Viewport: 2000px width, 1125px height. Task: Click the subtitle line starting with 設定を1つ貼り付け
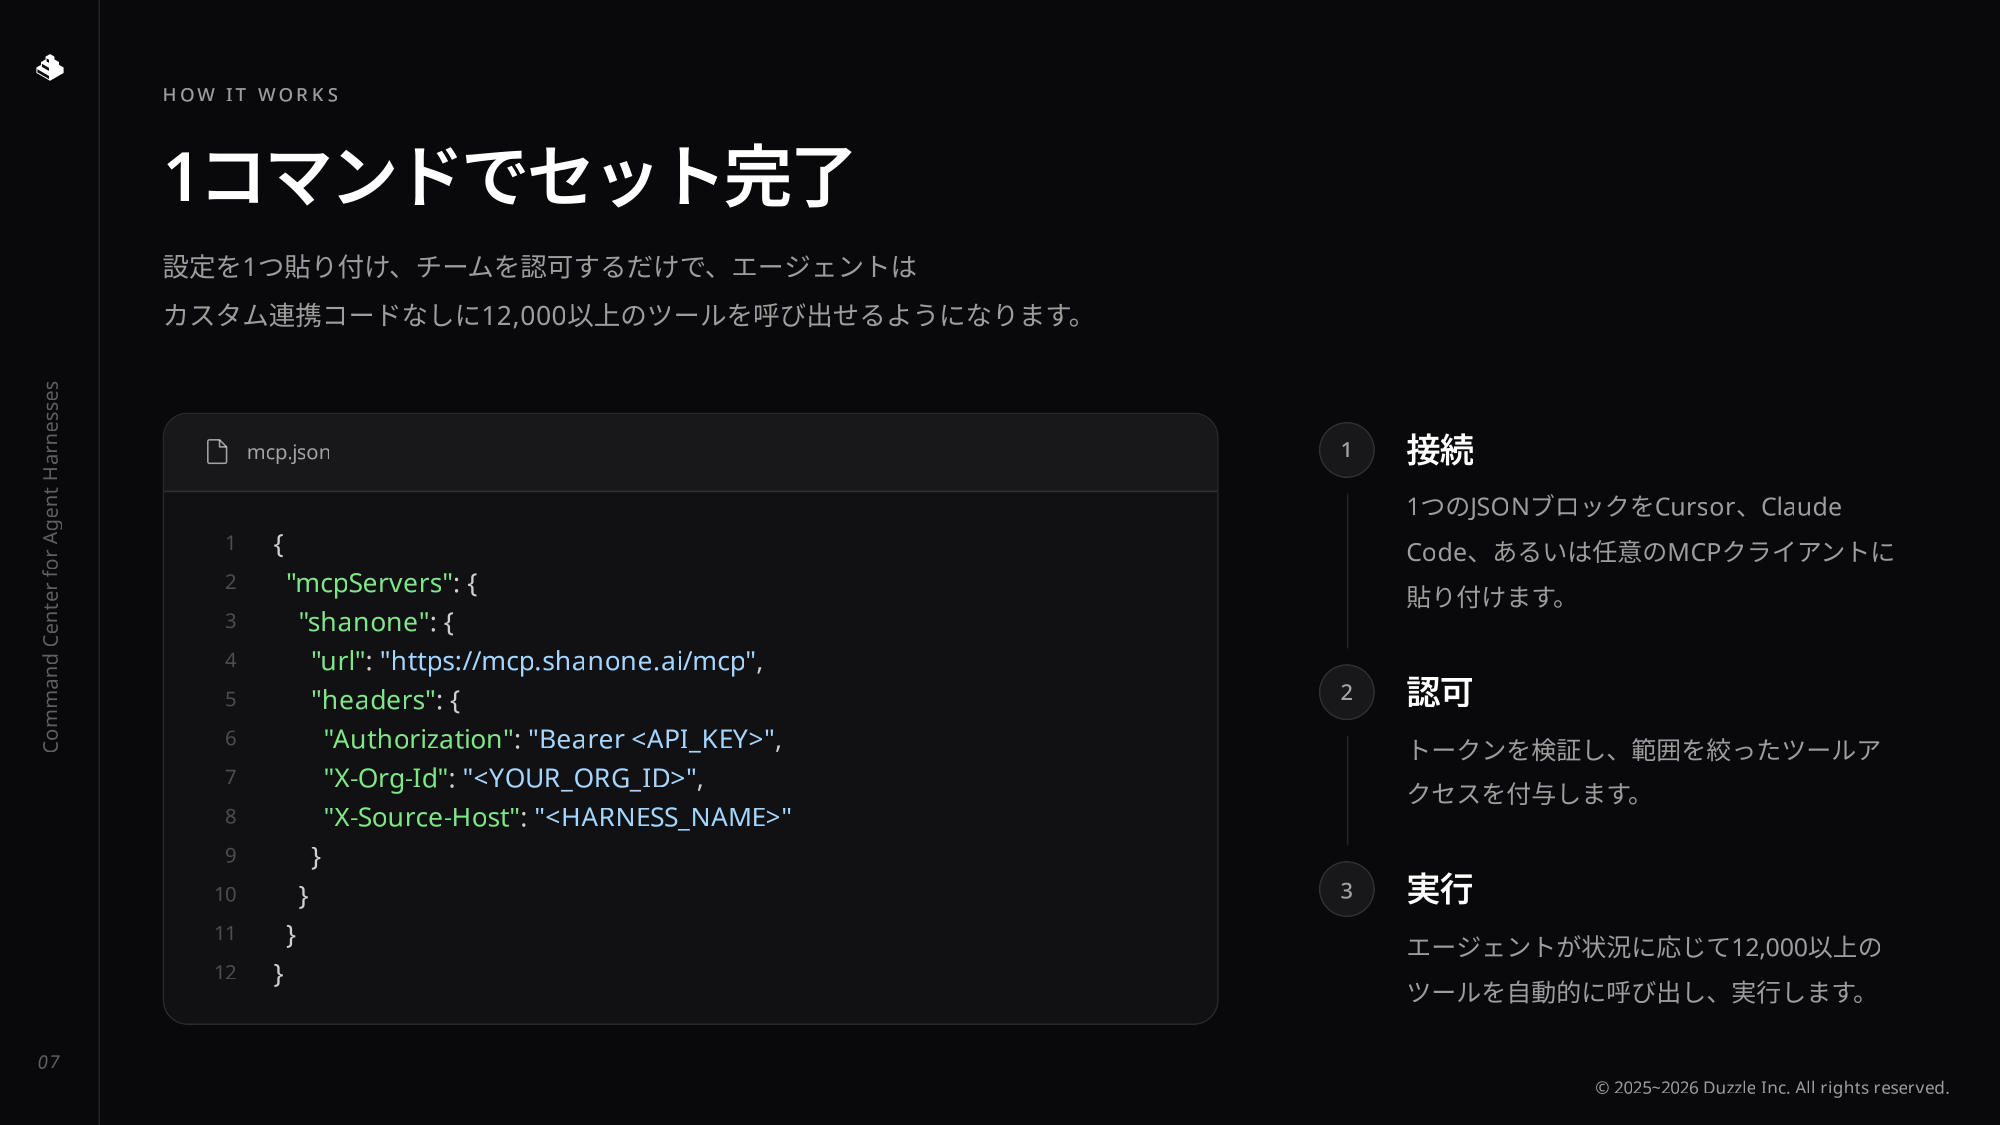pyautogui.click(x=540, y=267)
